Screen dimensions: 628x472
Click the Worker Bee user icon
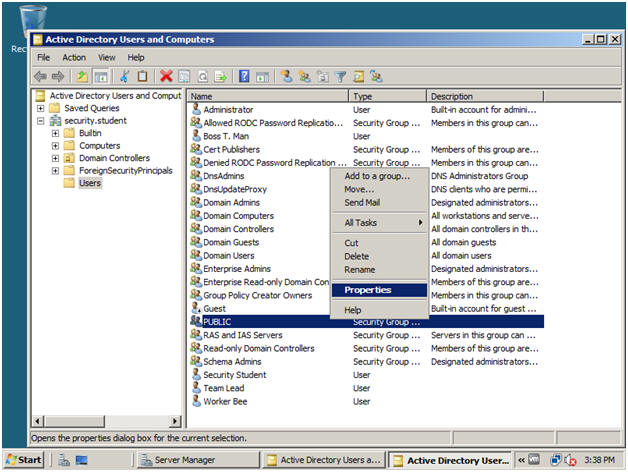tap(196, 401)
